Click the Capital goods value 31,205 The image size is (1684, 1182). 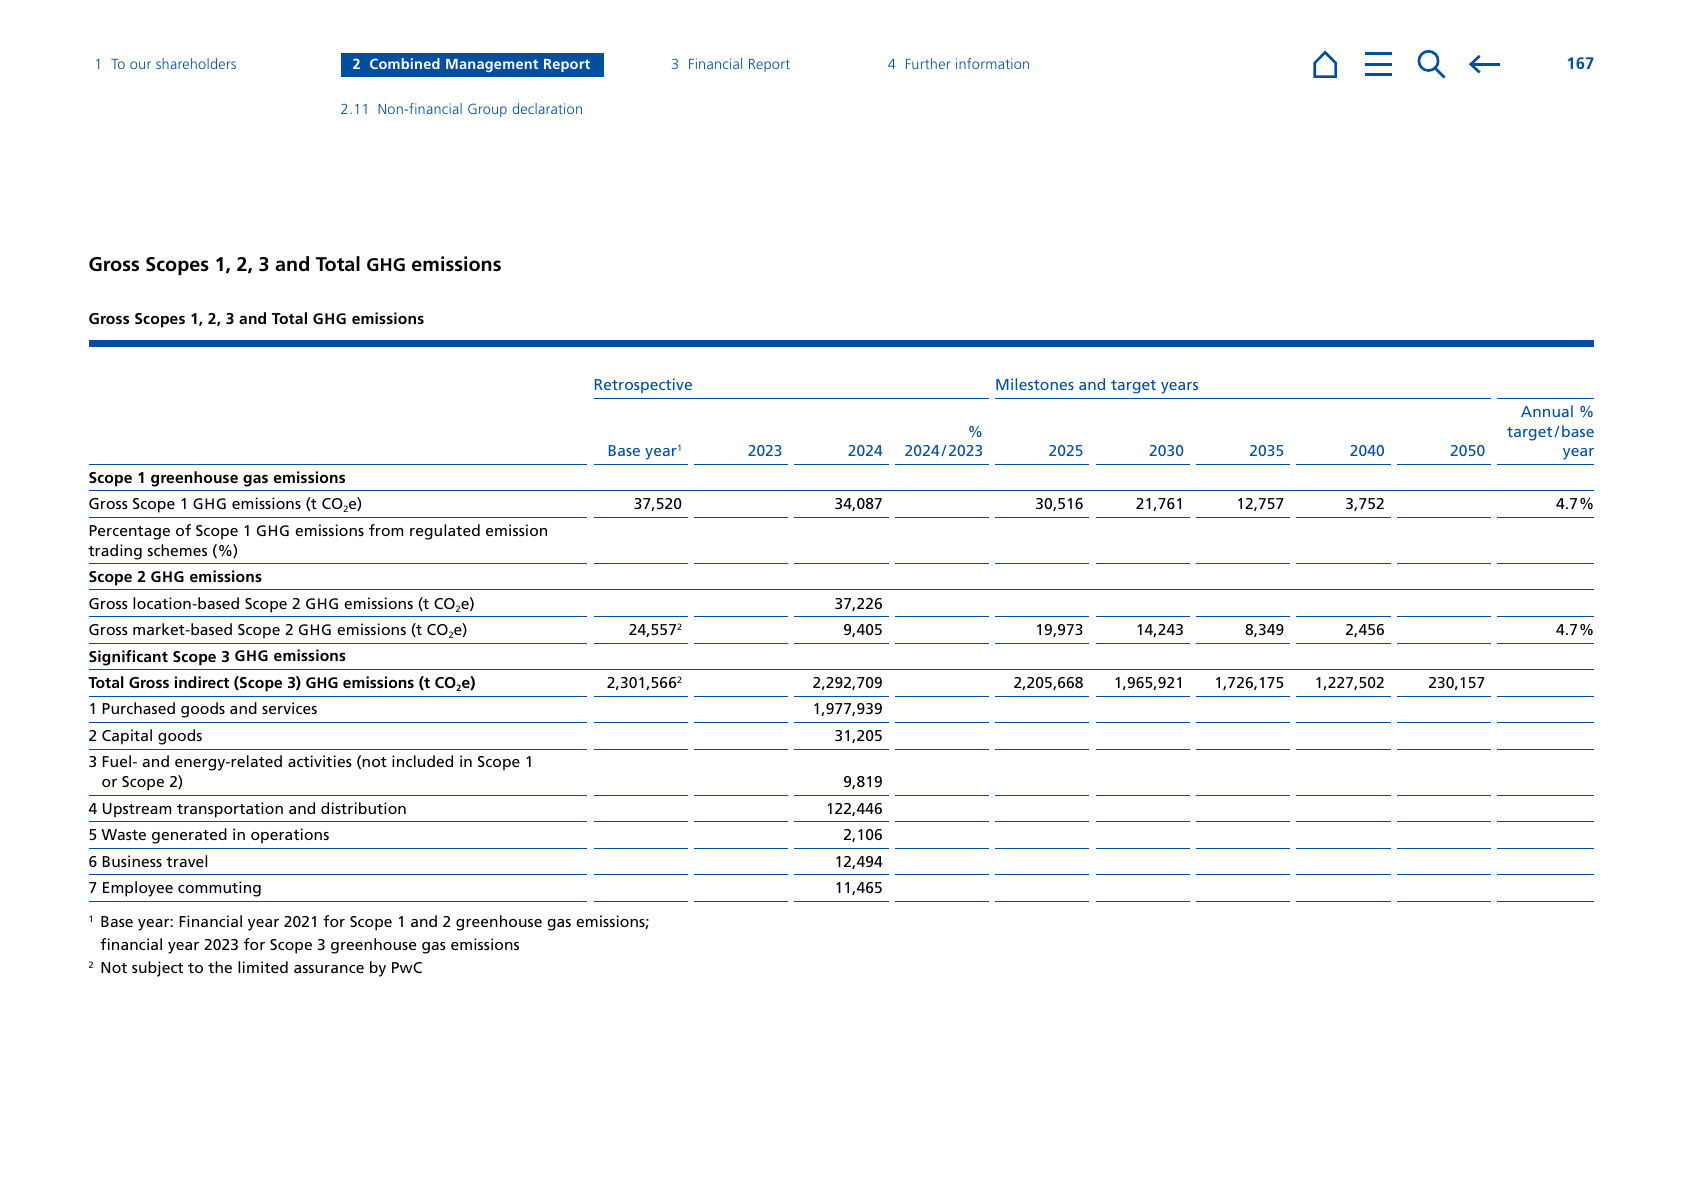tap(858, 736)
